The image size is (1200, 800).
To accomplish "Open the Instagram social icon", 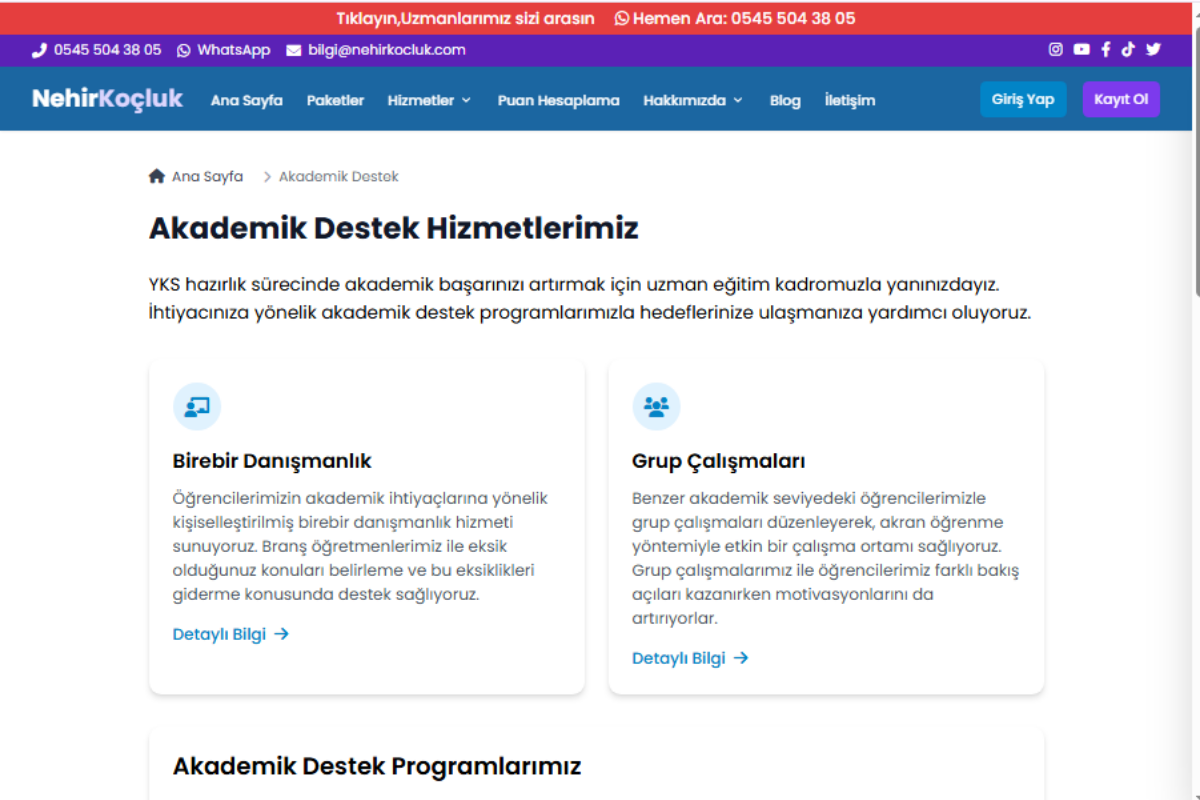I will click(x=1055, y=49).
